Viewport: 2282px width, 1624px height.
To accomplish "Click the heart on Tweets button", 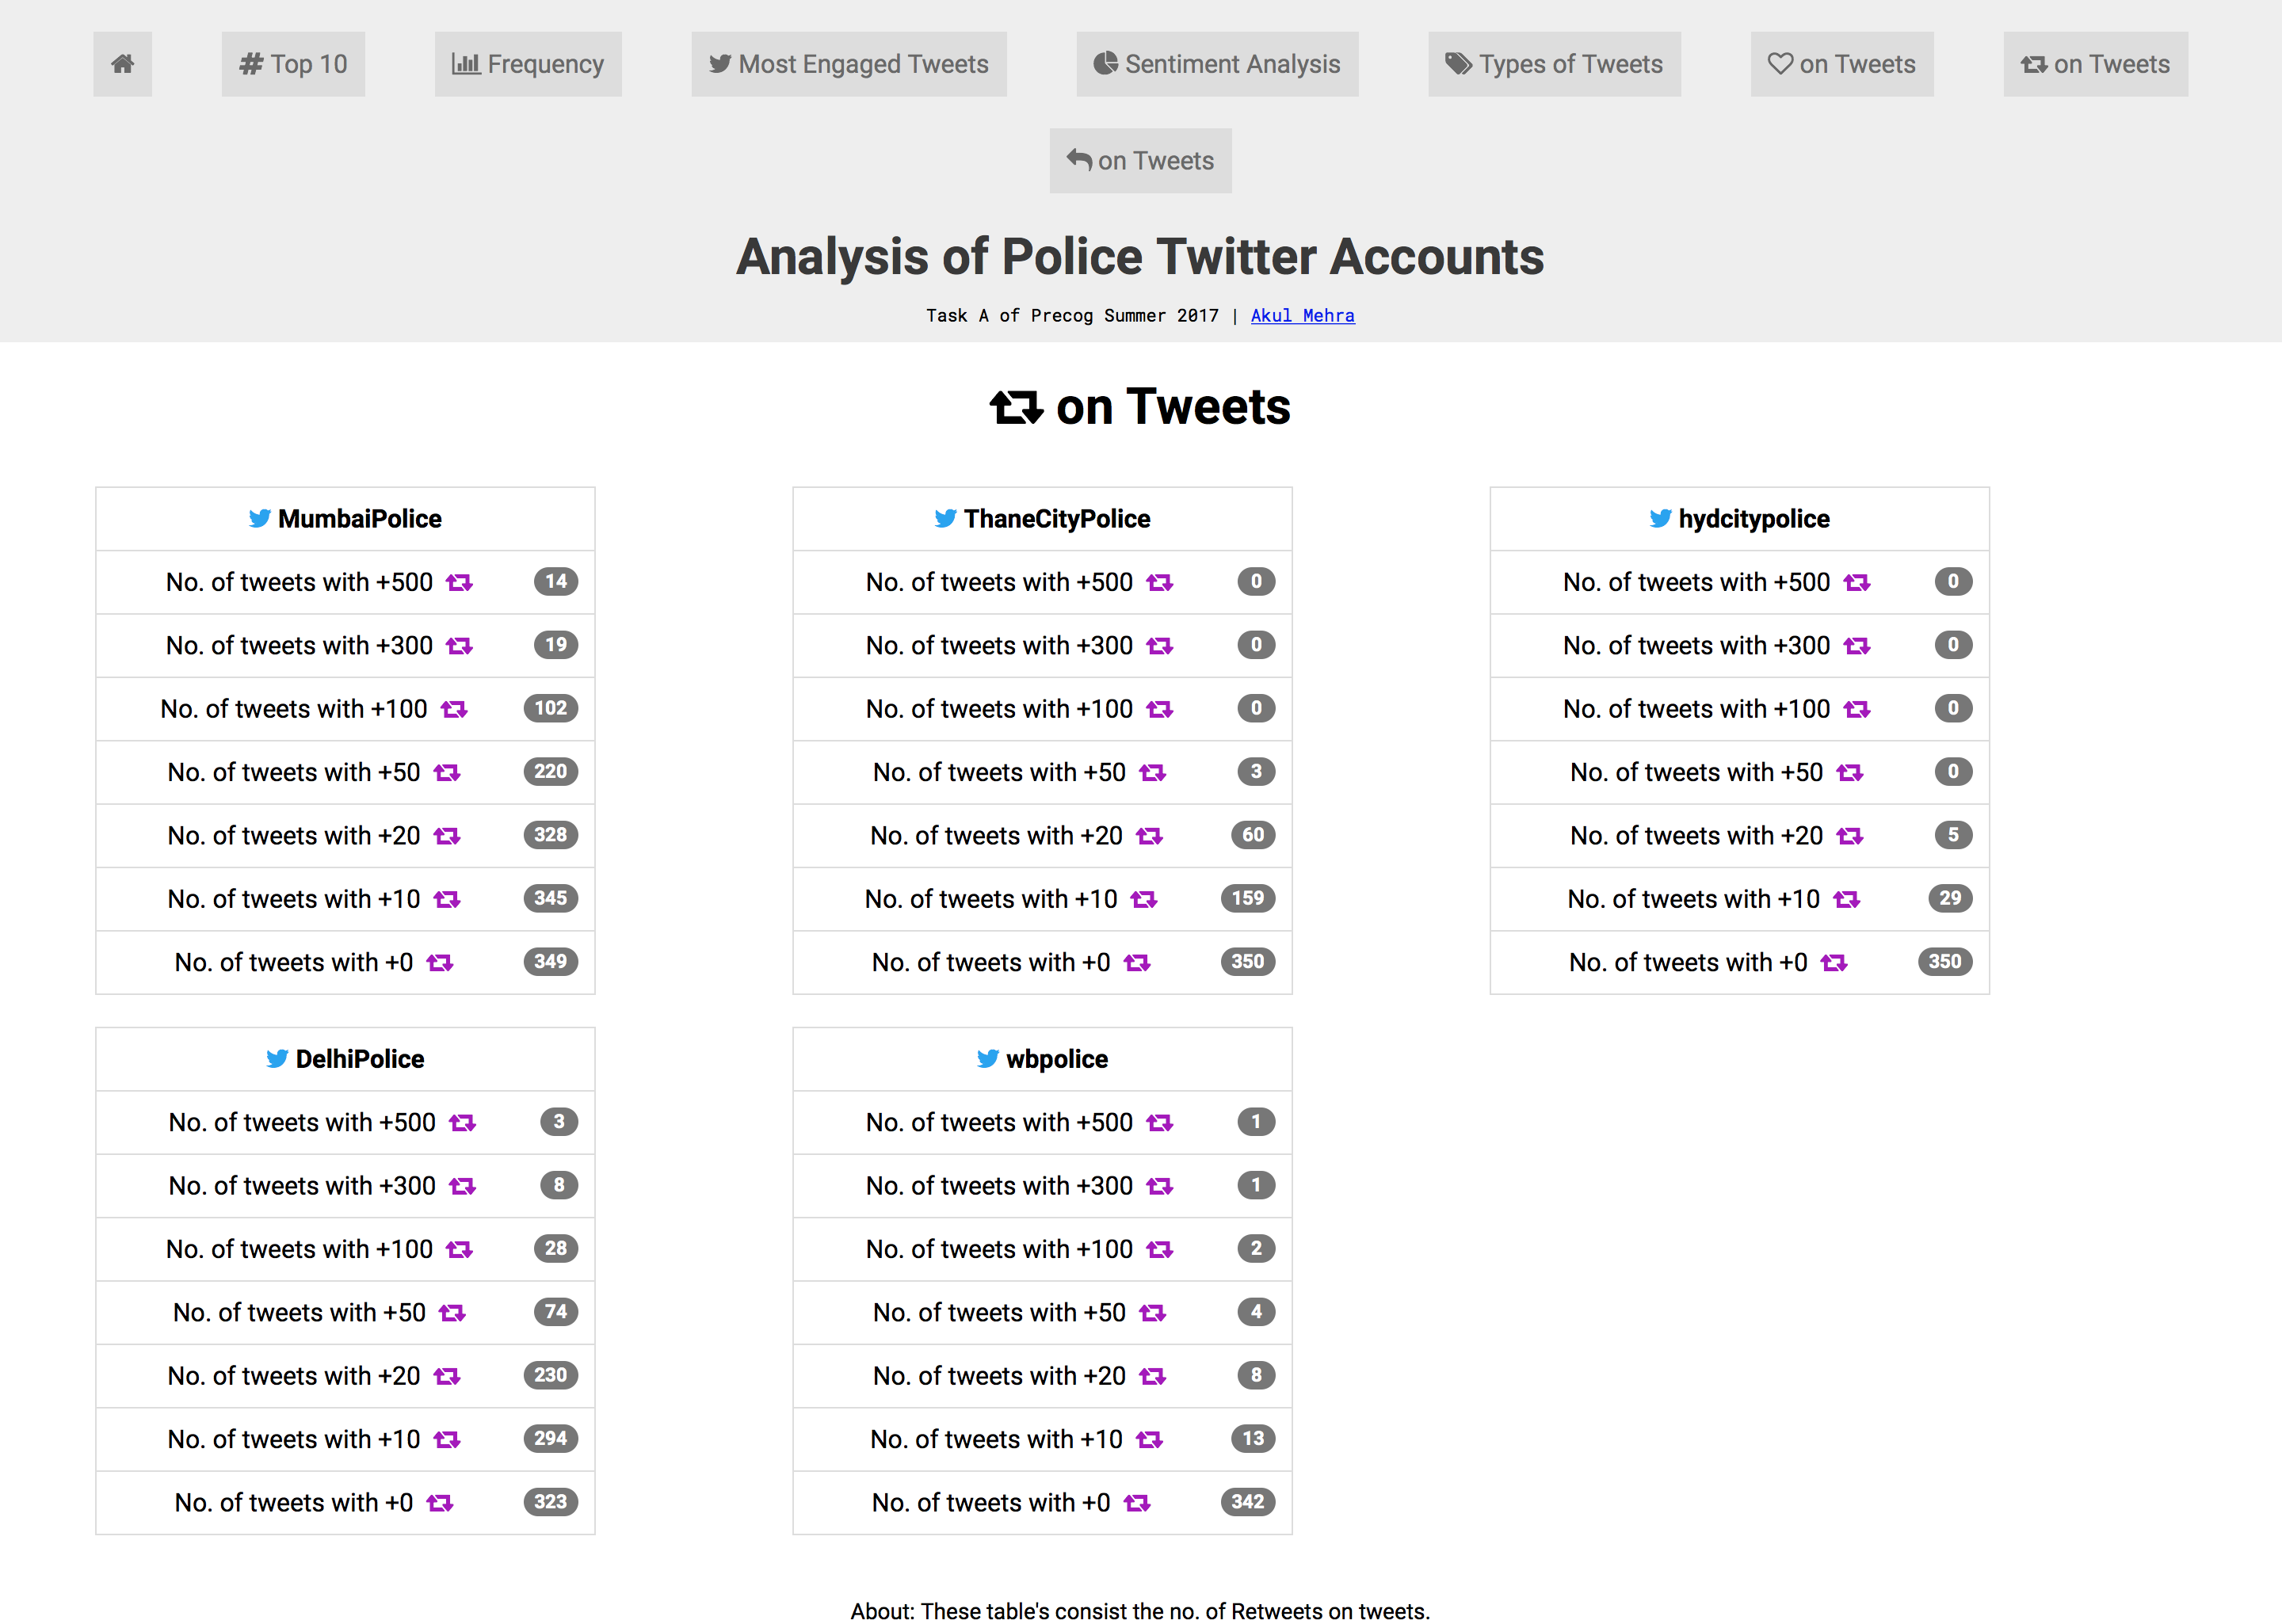I will (x=1841, y=64).
